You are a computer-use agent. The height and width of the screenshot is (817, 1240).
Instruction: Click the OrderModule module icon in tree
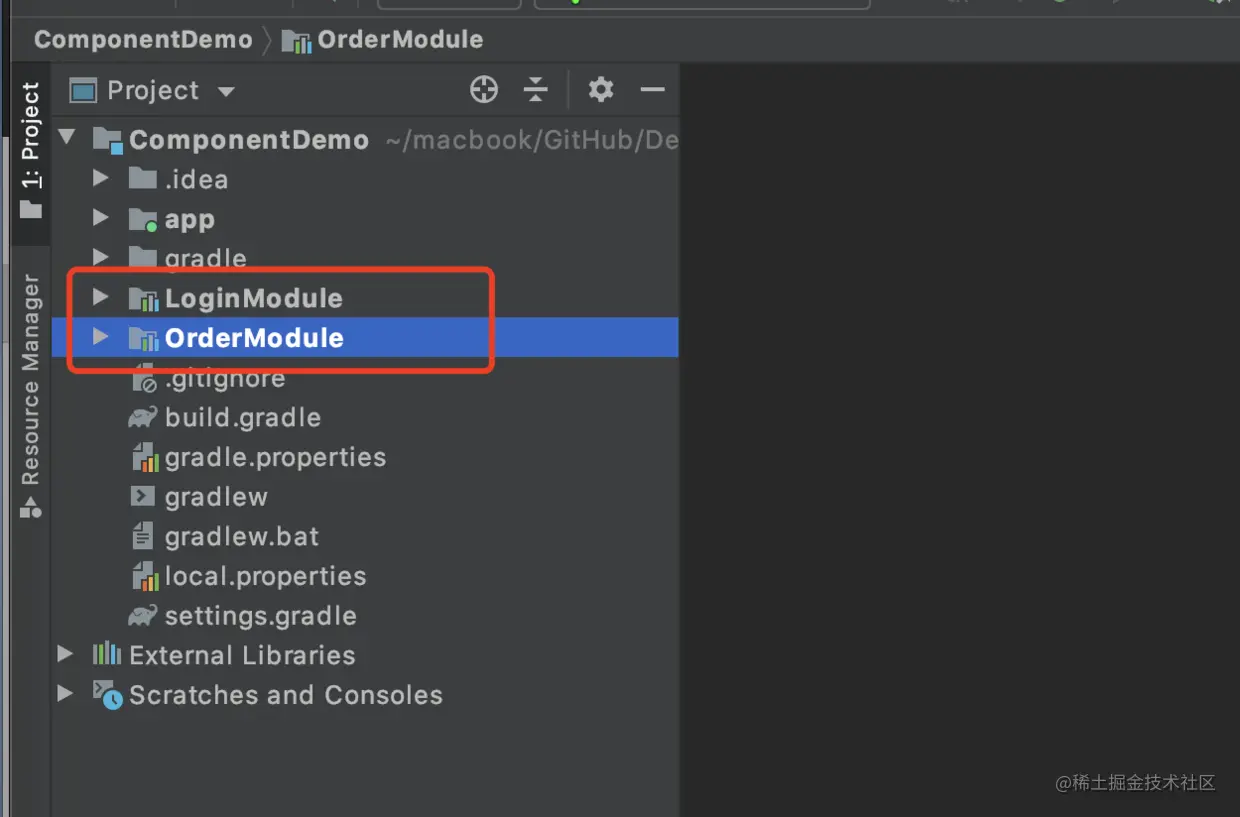(144, 338)
